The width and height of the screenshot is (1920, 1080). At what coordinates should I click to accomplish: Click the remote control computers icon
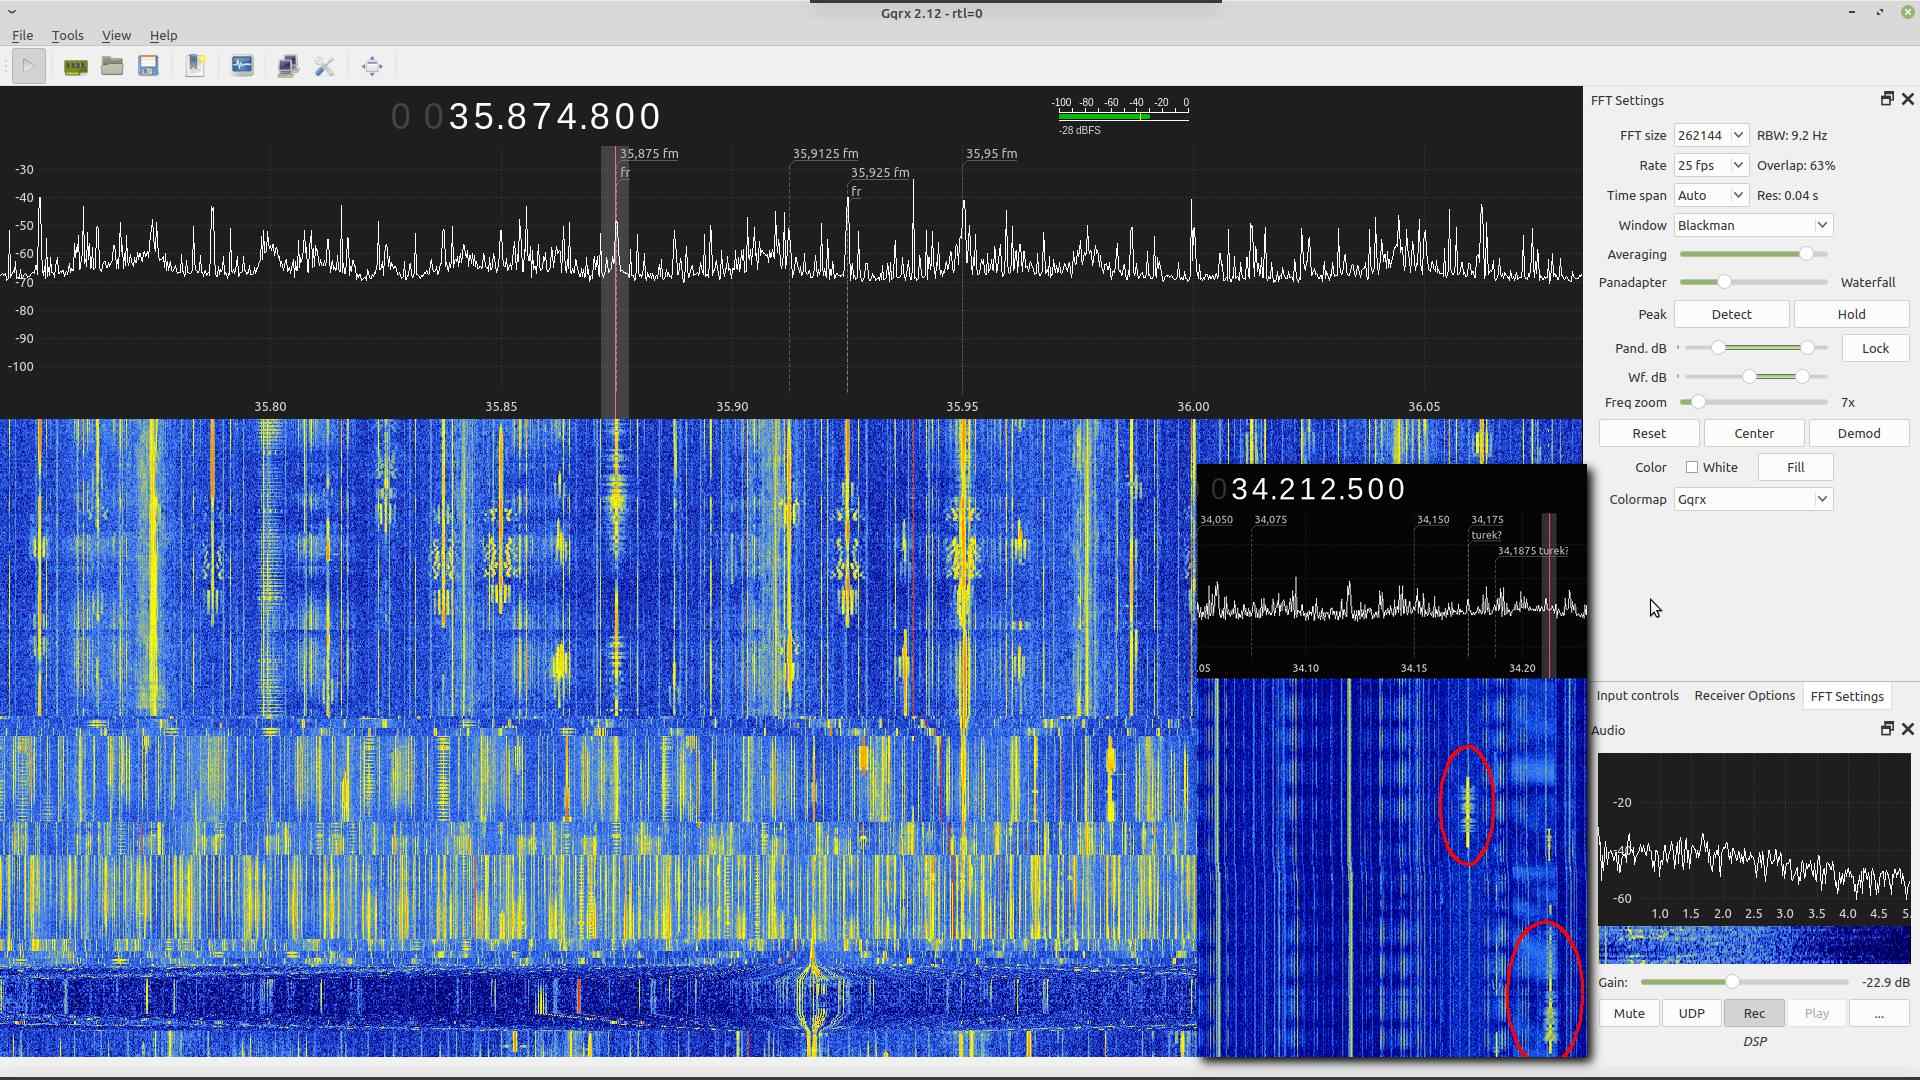288,67
